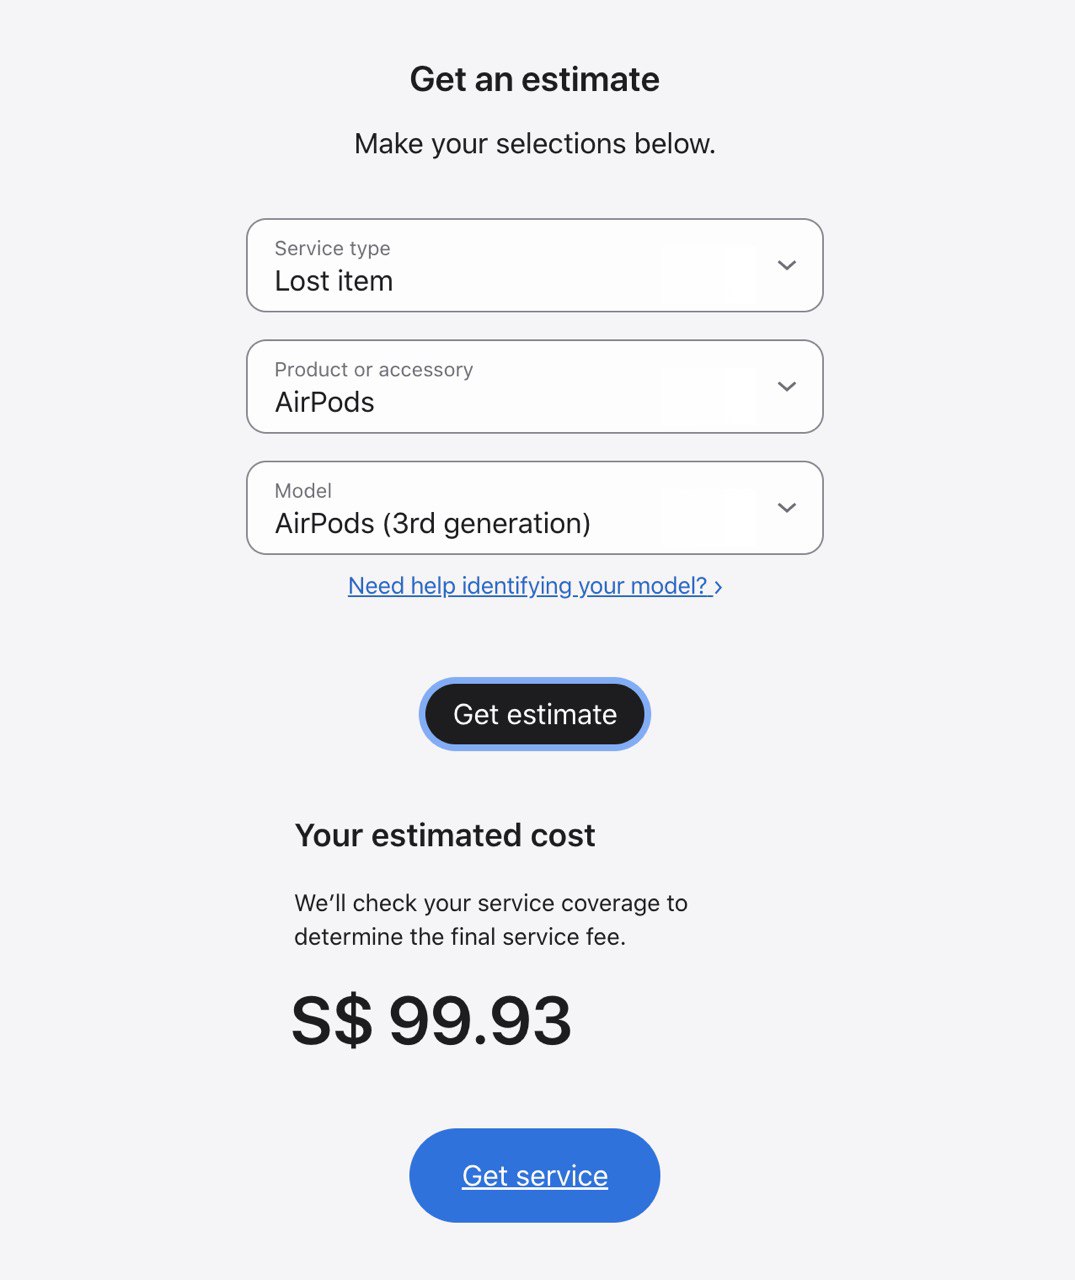Open the Service type dropdown
The width and height of the screenshot is (1075, 1280).
[x=534, y=265]
